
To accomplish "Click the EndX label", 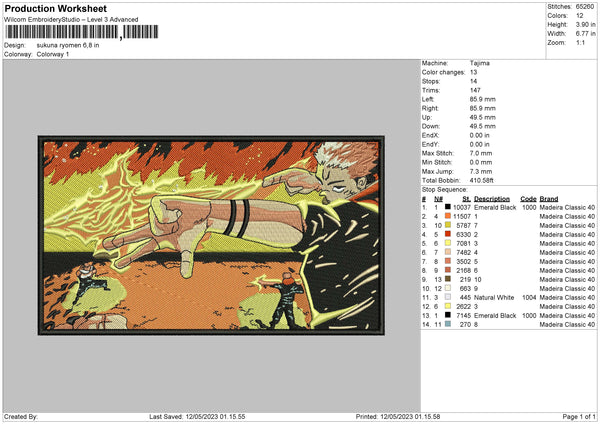I will (x=430, y=135).
